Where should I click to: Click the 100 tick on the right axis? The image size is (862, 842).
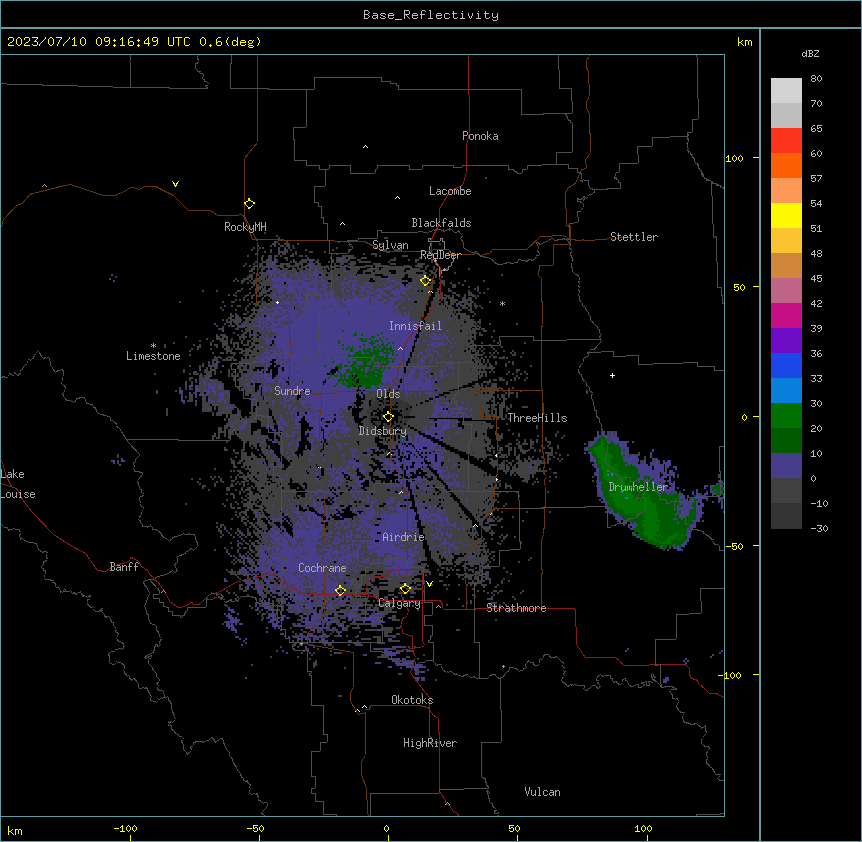[x=734, y=158]
